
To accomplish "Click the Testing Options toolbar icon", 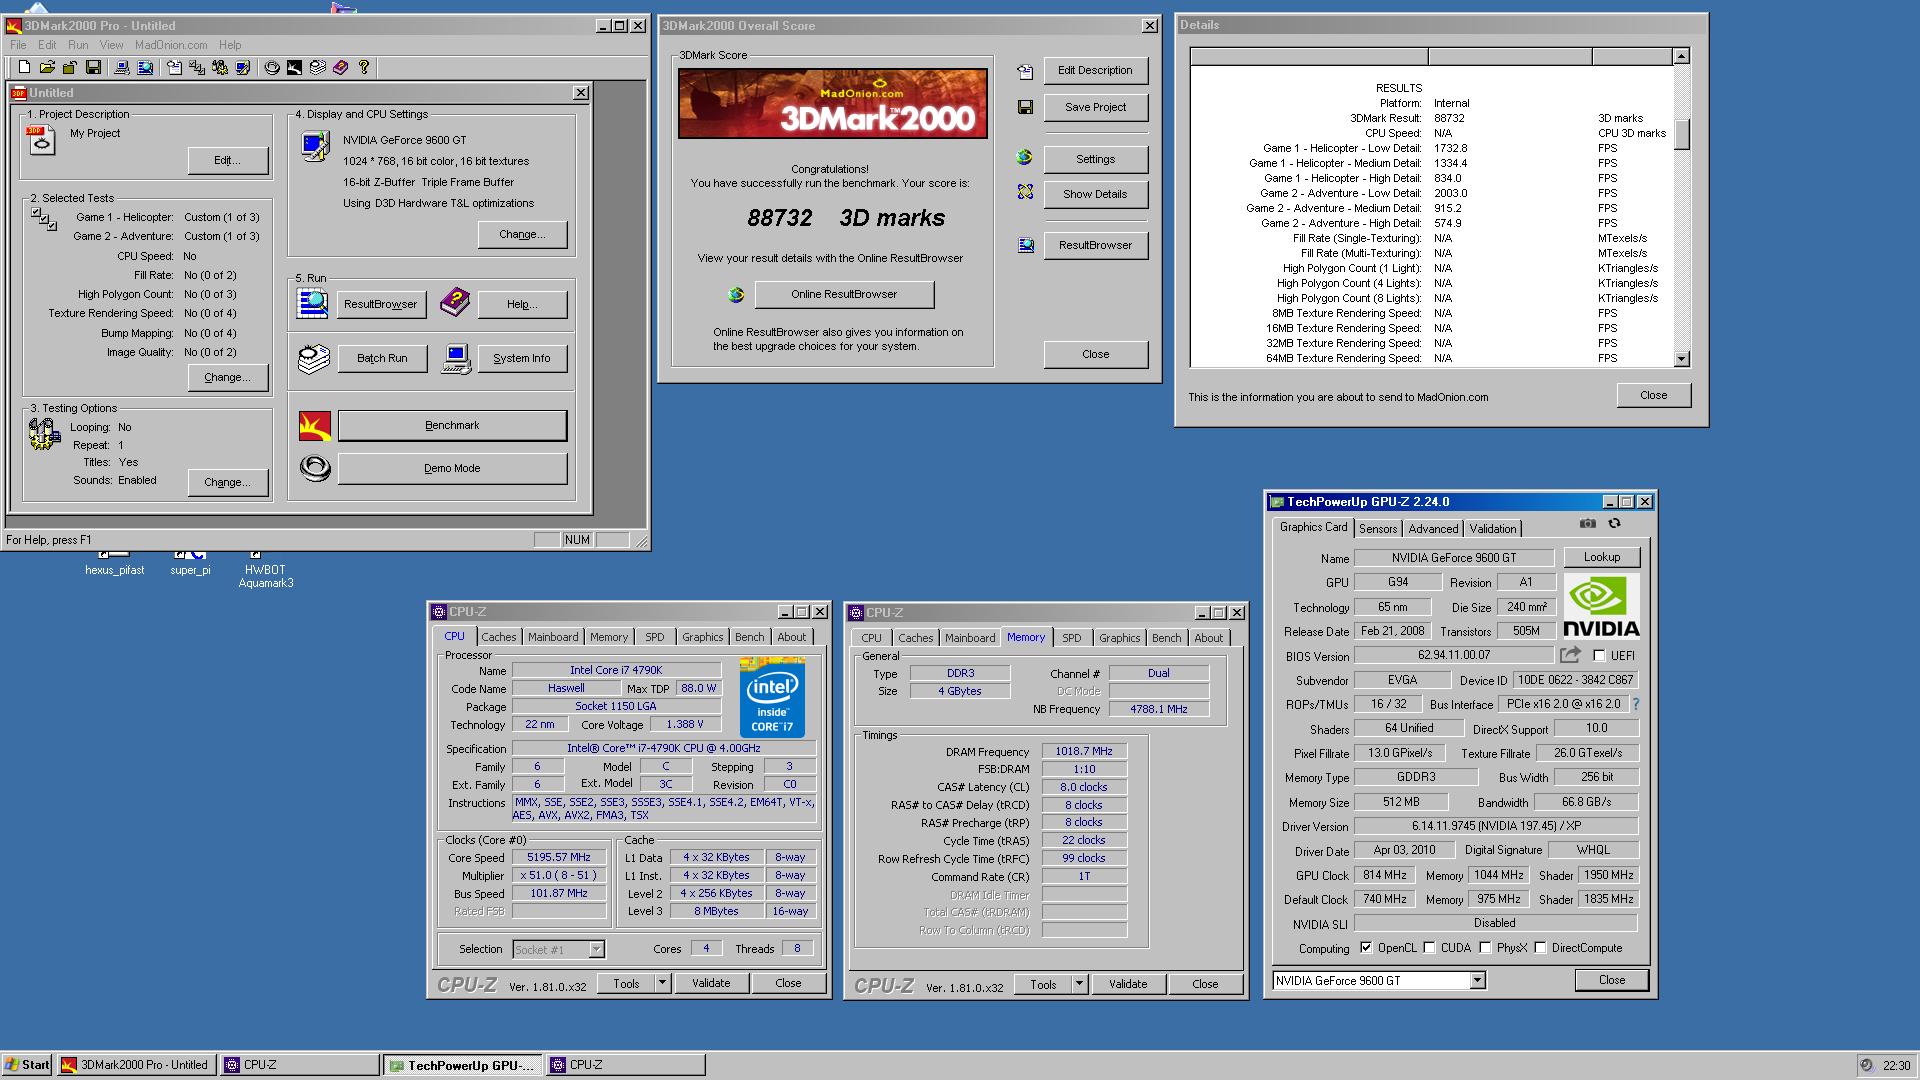I will point(220,67).
